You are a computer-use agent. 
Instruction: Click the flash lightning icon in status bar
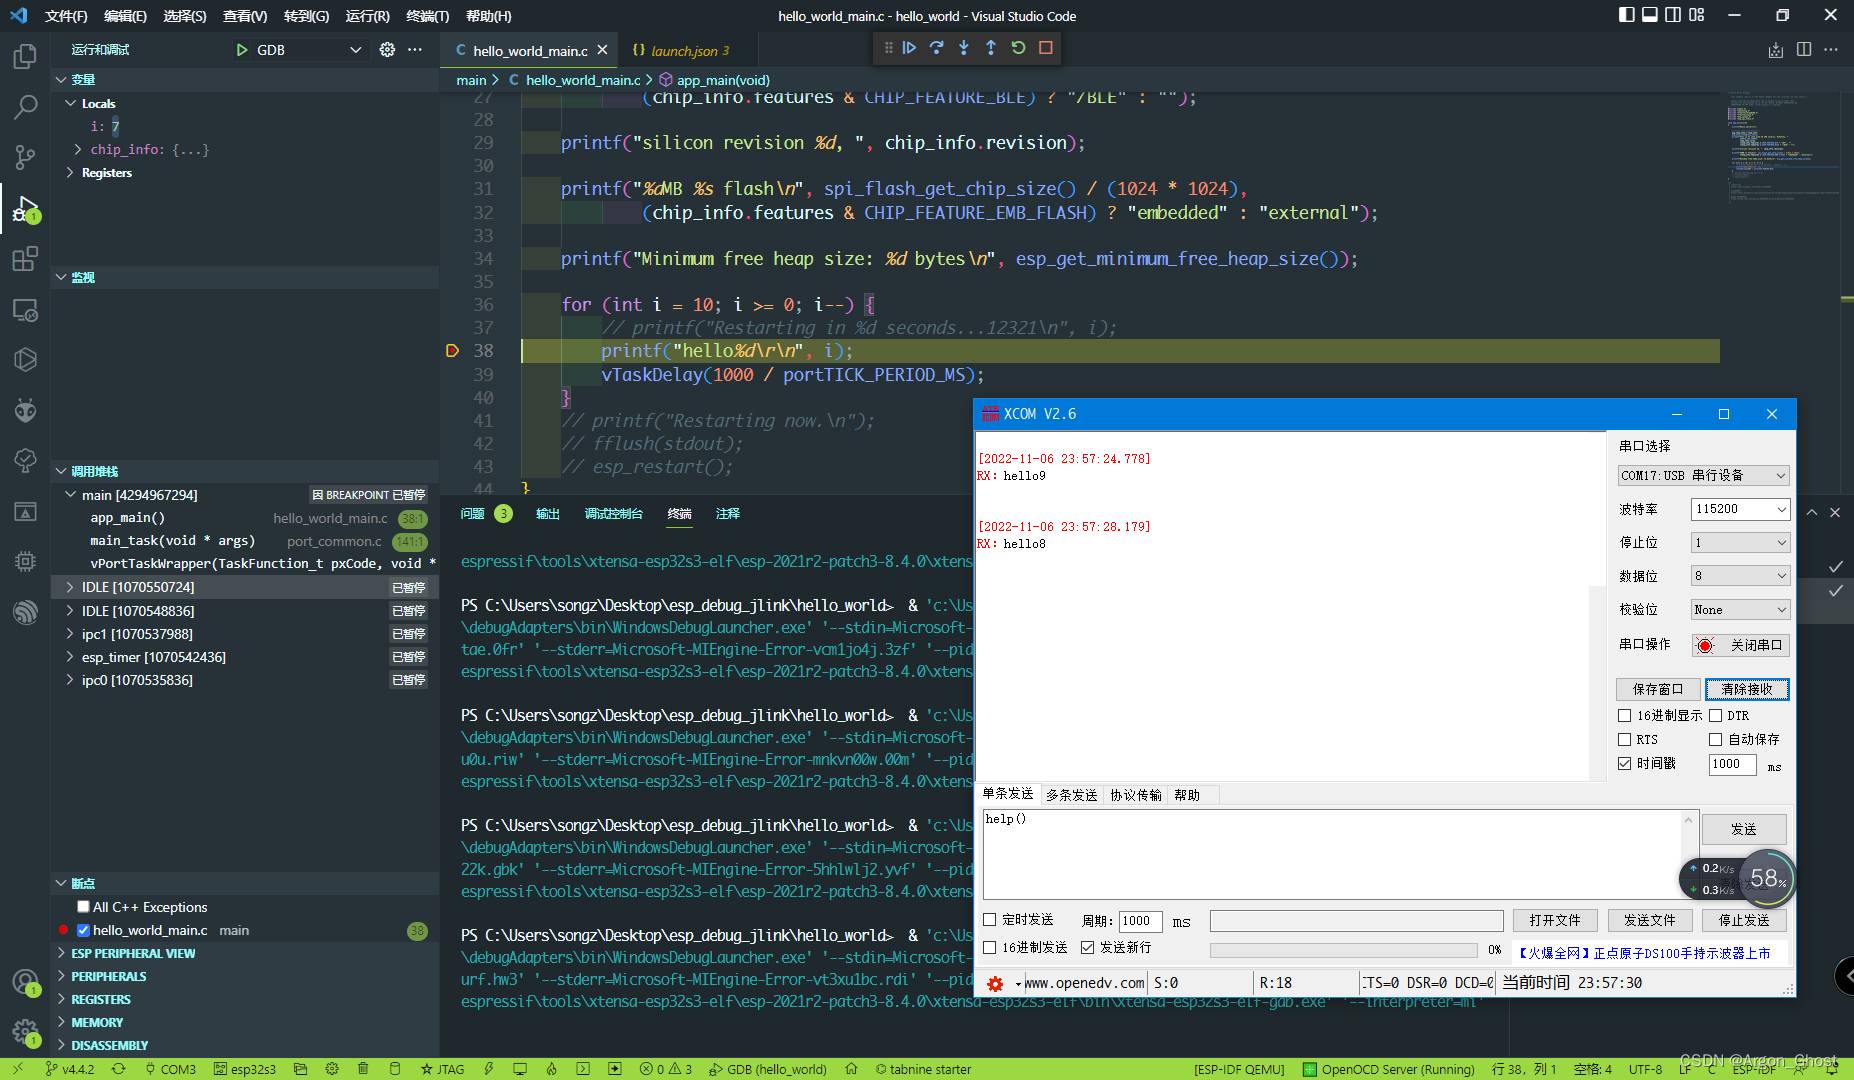click(x=488, y=1069)
